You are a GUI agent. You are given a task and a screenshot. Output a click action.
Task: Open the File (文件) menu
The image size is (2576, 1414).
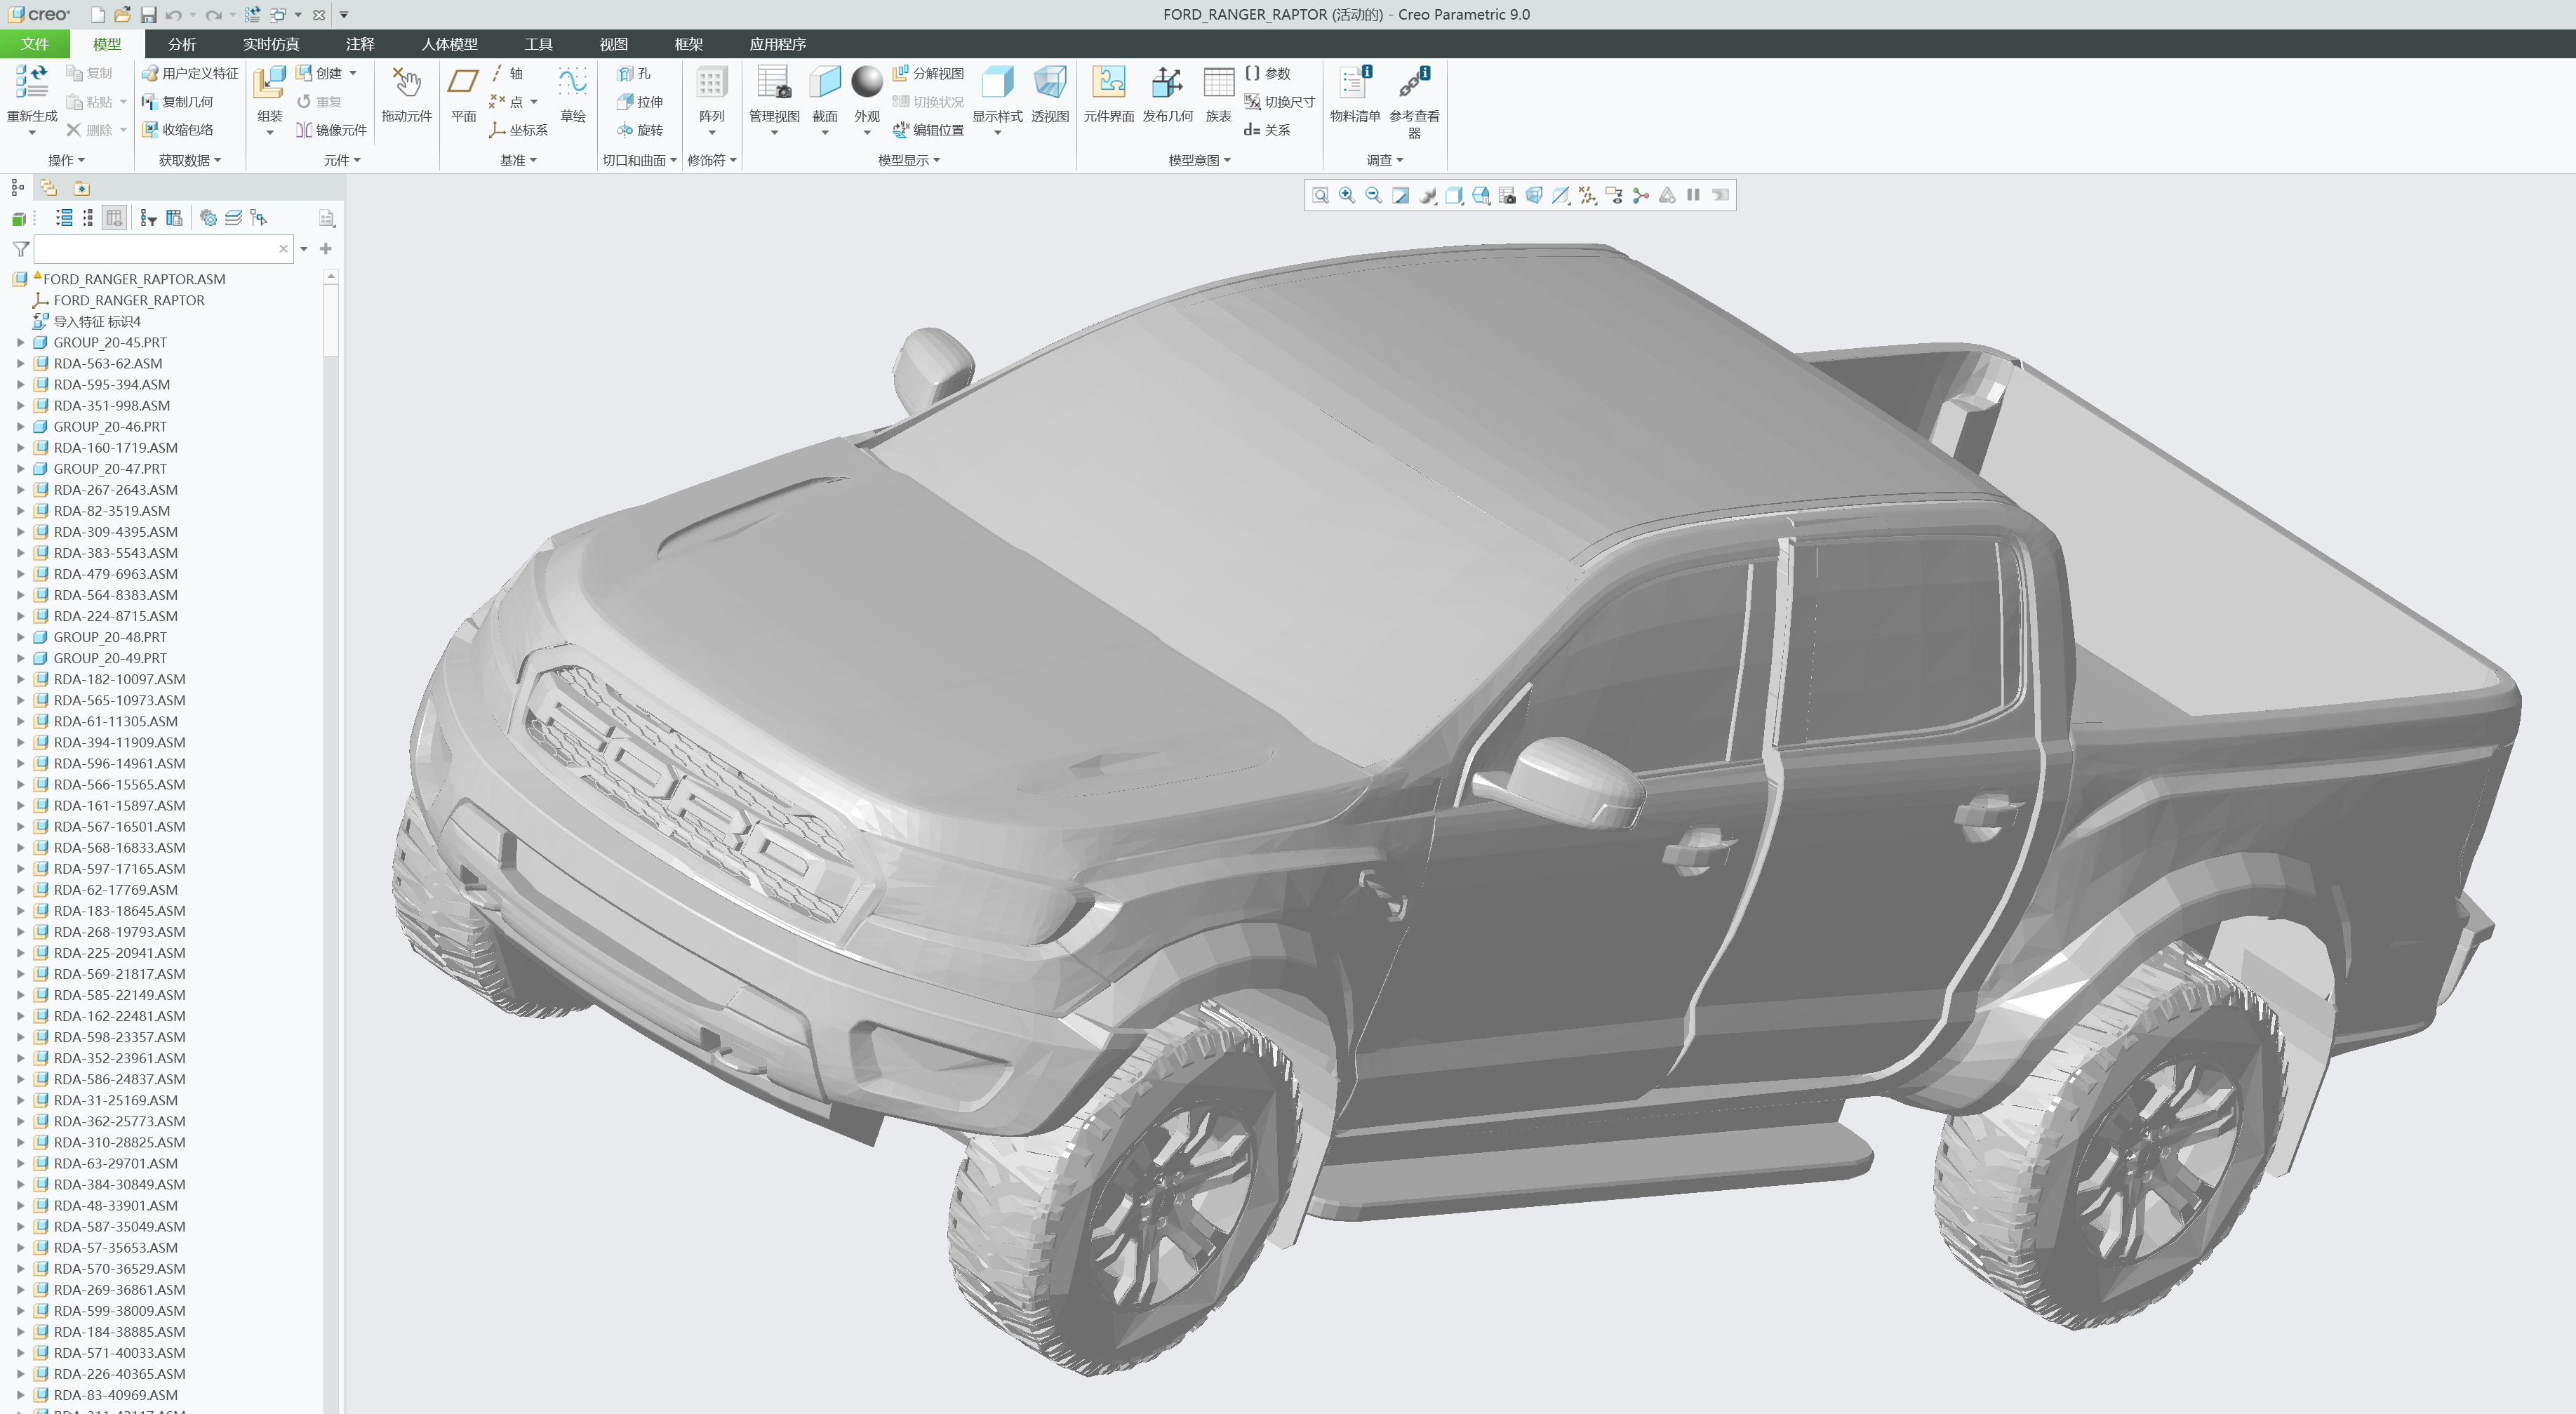click(34, 44)
